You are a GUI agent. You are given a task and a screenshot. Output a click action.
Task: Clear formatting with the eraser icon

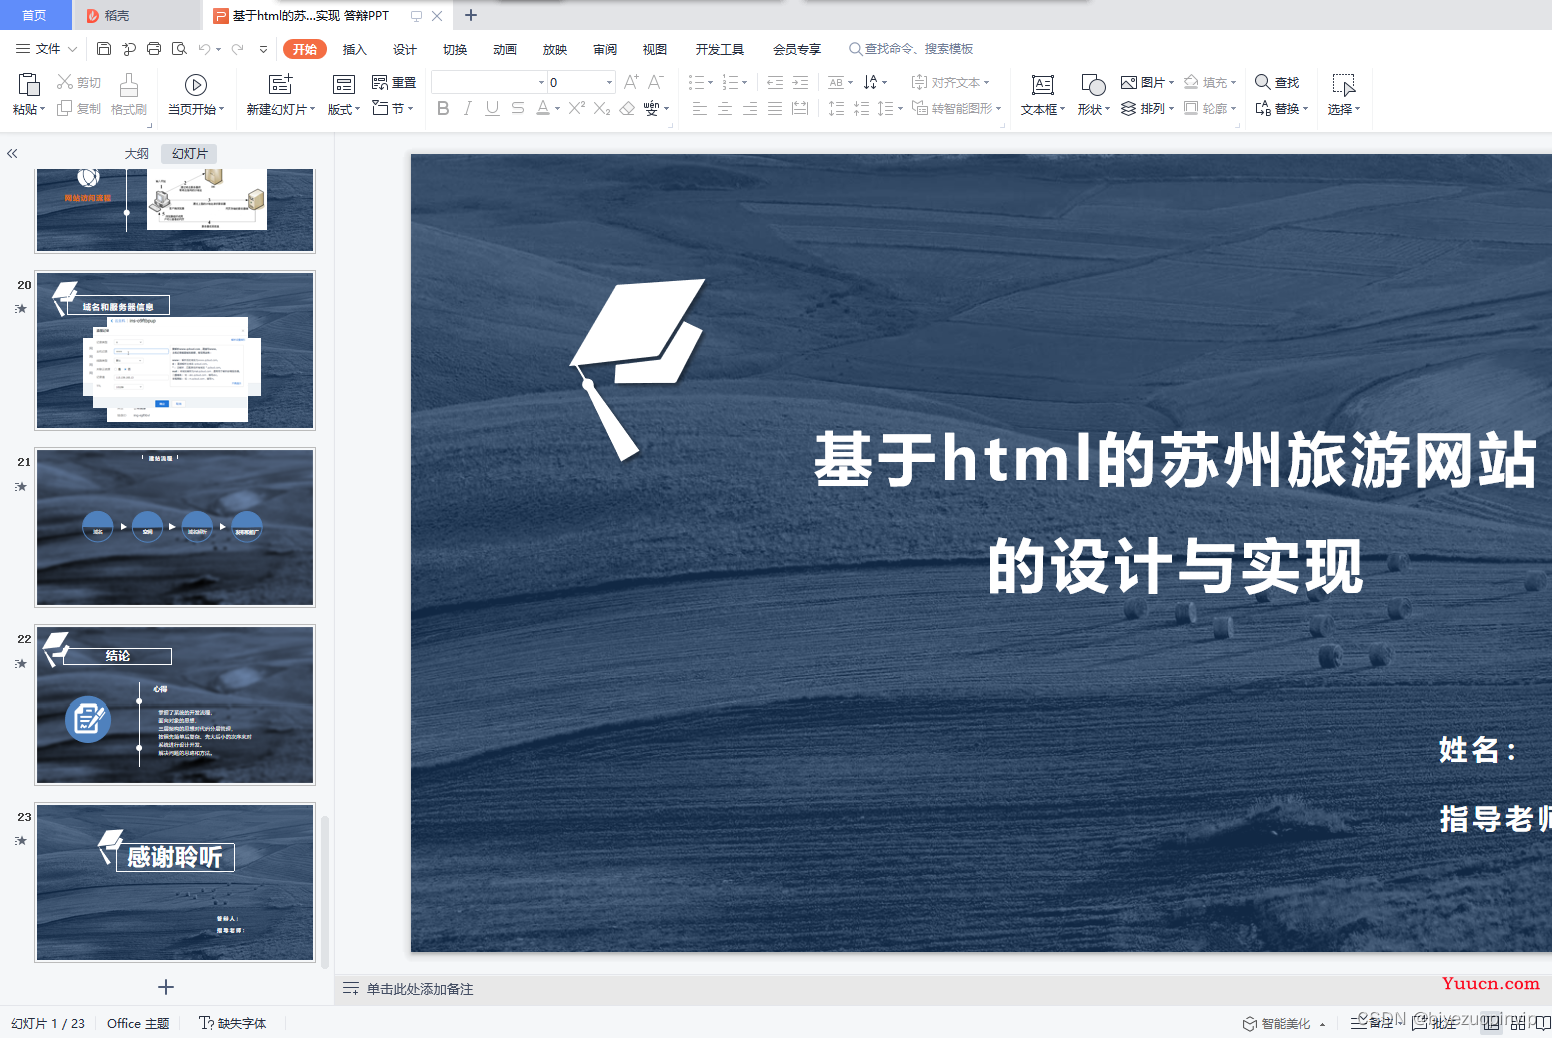point(627,108)
